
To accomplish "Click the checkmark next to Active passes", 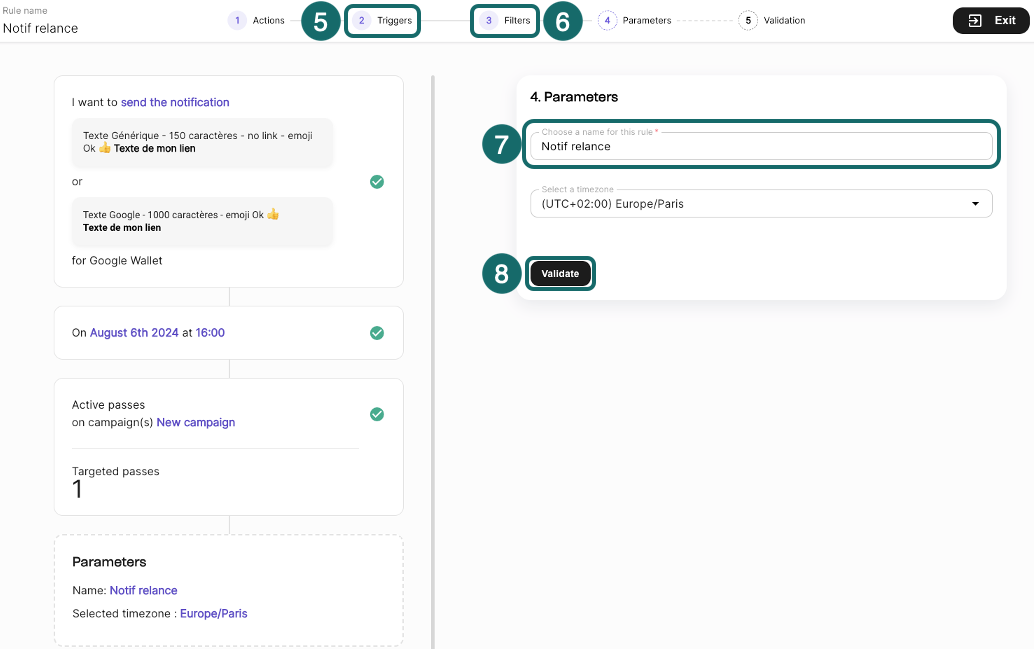I will (x=377, y=414).
